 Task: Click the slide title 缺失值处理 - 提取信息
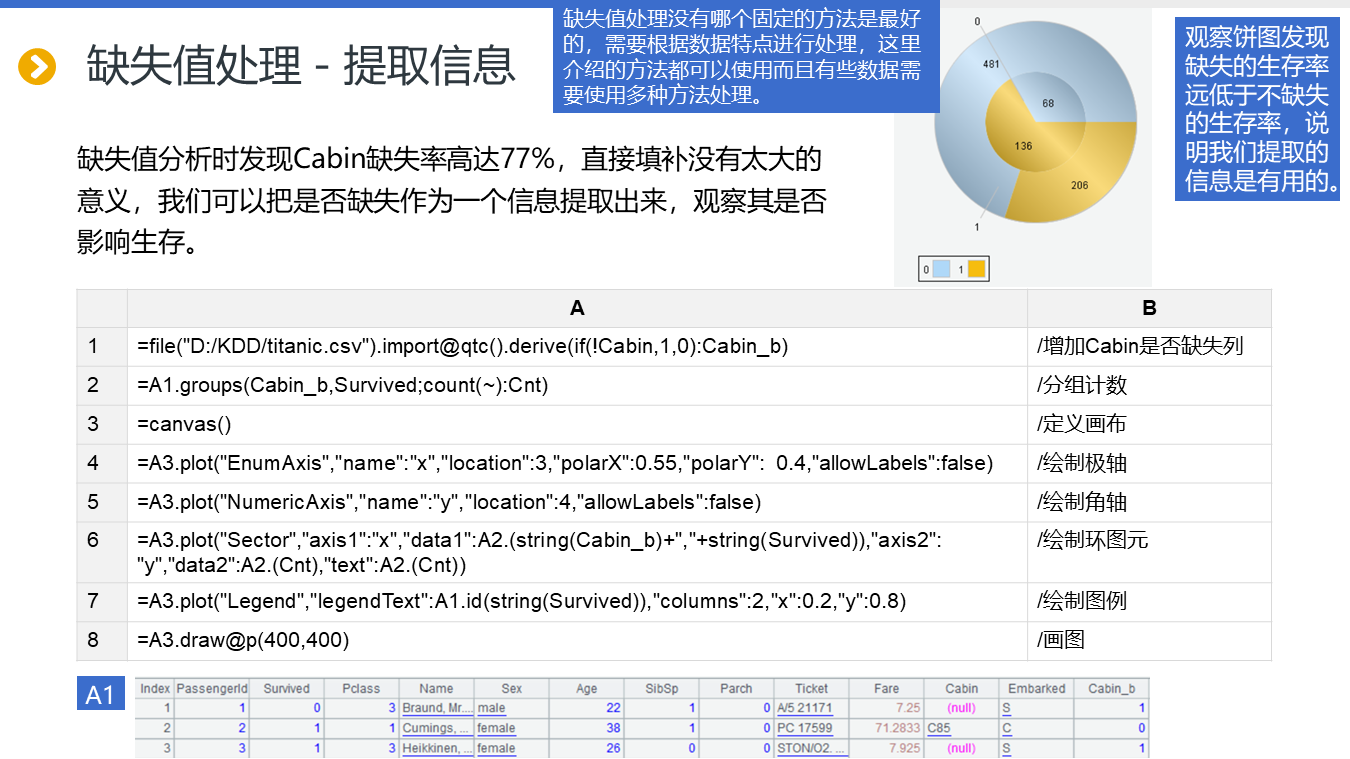[x=301, y=66]
